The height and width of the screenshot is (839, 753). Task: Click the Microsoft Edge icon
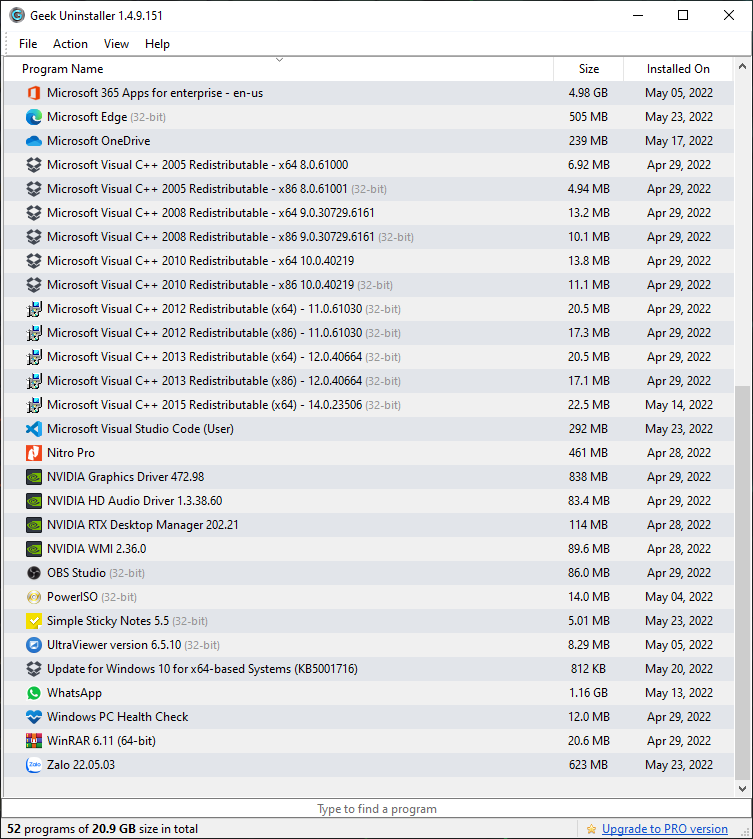coord(34,117)
